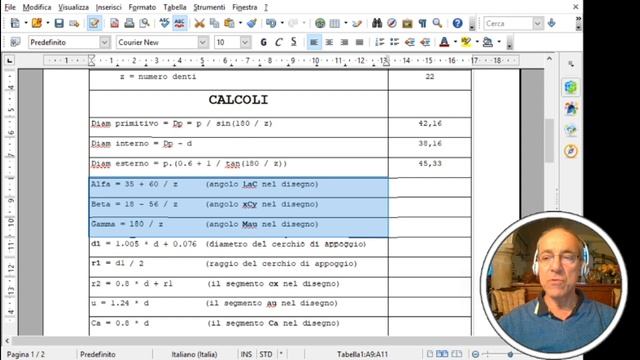Open the Formato menu
Image resolution: width=640 pixels, height=360 pixels.
142,7
